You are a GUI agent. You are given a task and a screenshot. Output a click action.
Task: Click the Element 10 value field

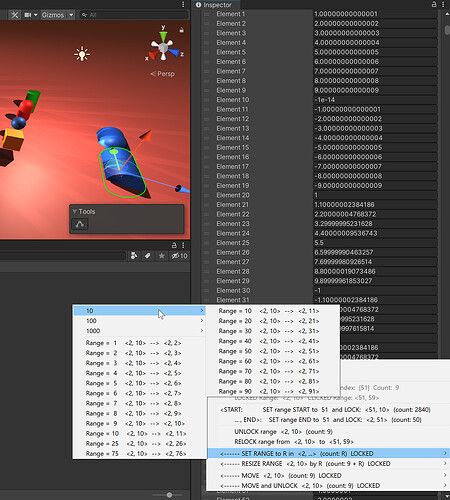point(375,100)
